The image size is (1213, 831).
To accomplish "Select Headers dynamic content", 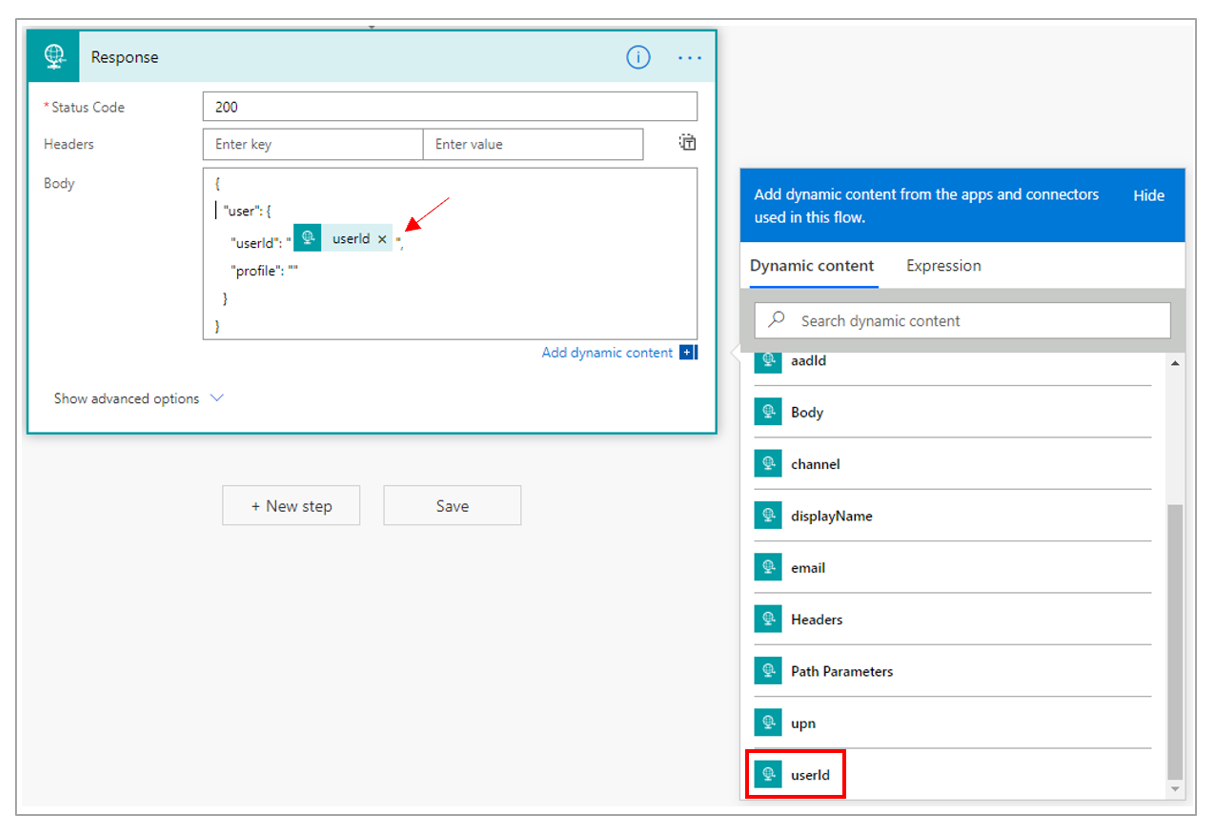I will coord(817,620).
